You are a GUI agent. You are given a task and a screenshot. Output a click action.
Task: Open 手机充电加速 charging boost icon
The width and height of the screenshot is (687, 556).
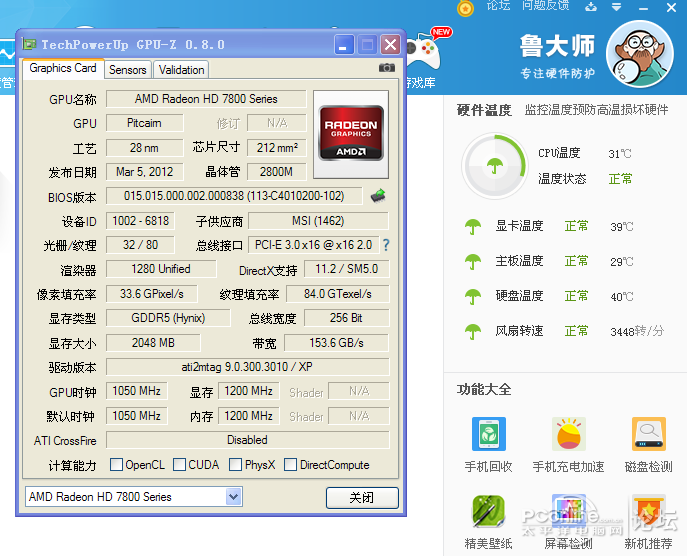tap(568, 434)
